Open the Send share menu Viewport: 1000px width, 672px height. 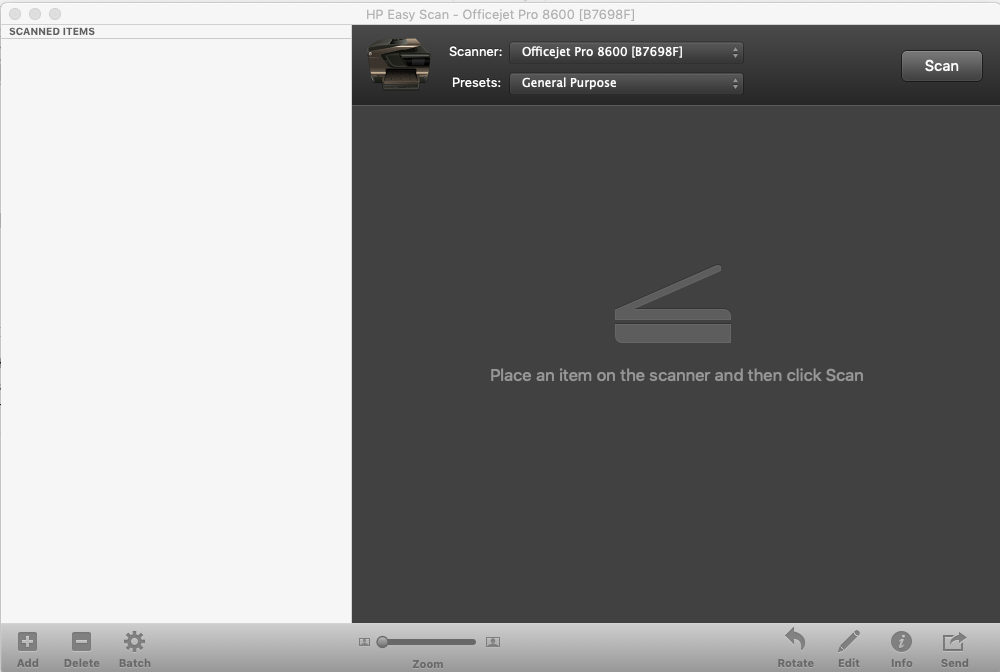tap(954, 641)
